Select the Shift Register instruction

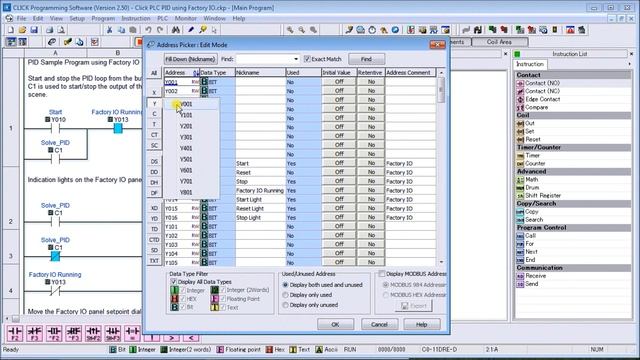543,196
